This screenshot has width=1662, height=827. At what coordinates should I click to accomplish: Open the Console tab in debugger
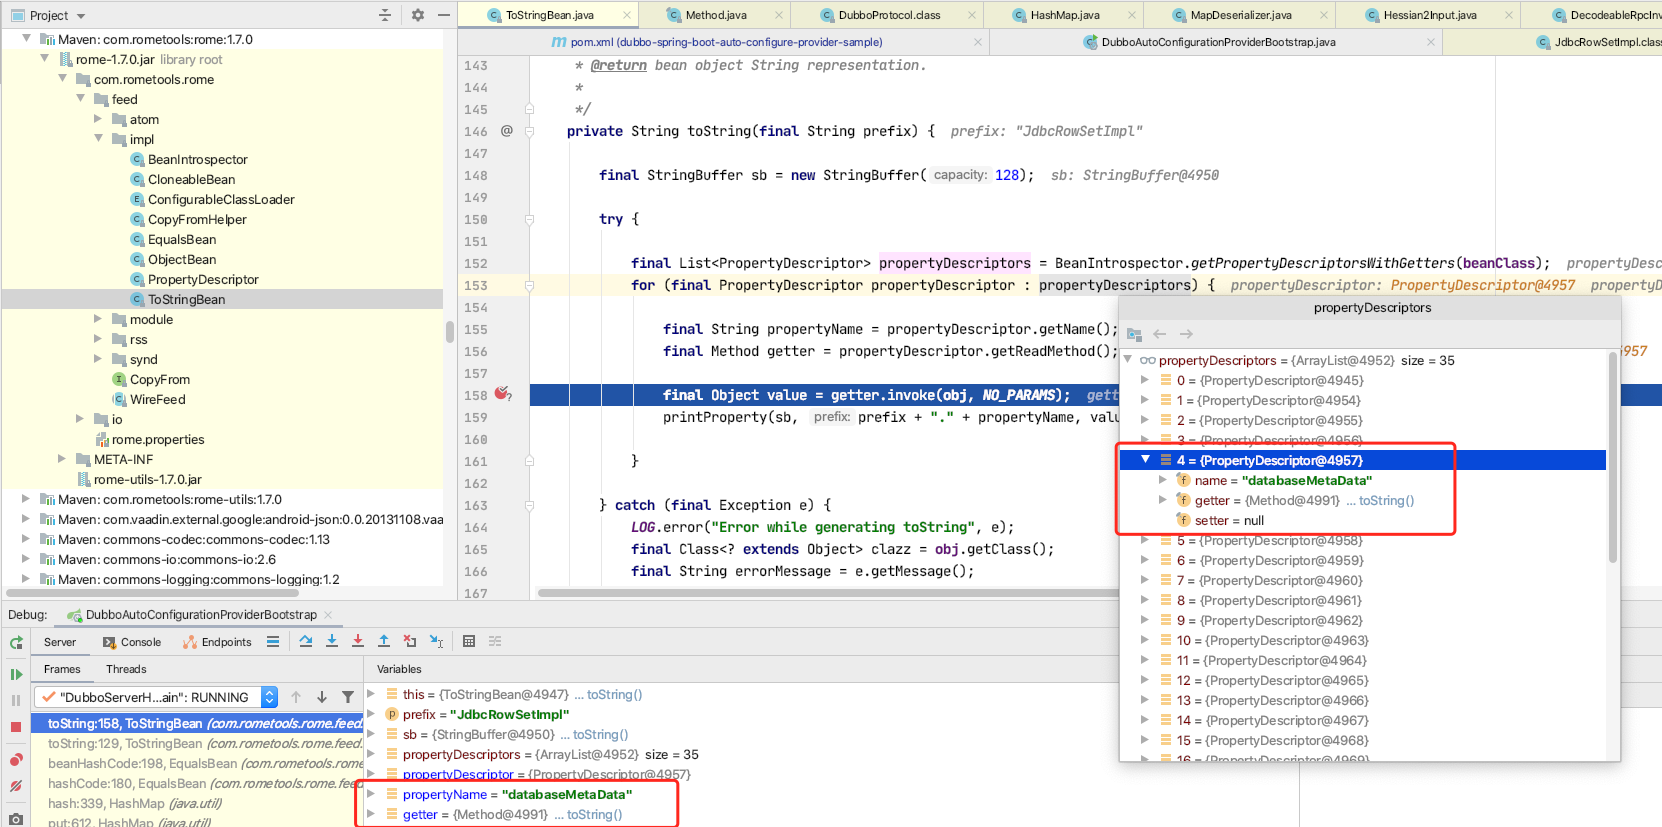click(x=132, y=642)
